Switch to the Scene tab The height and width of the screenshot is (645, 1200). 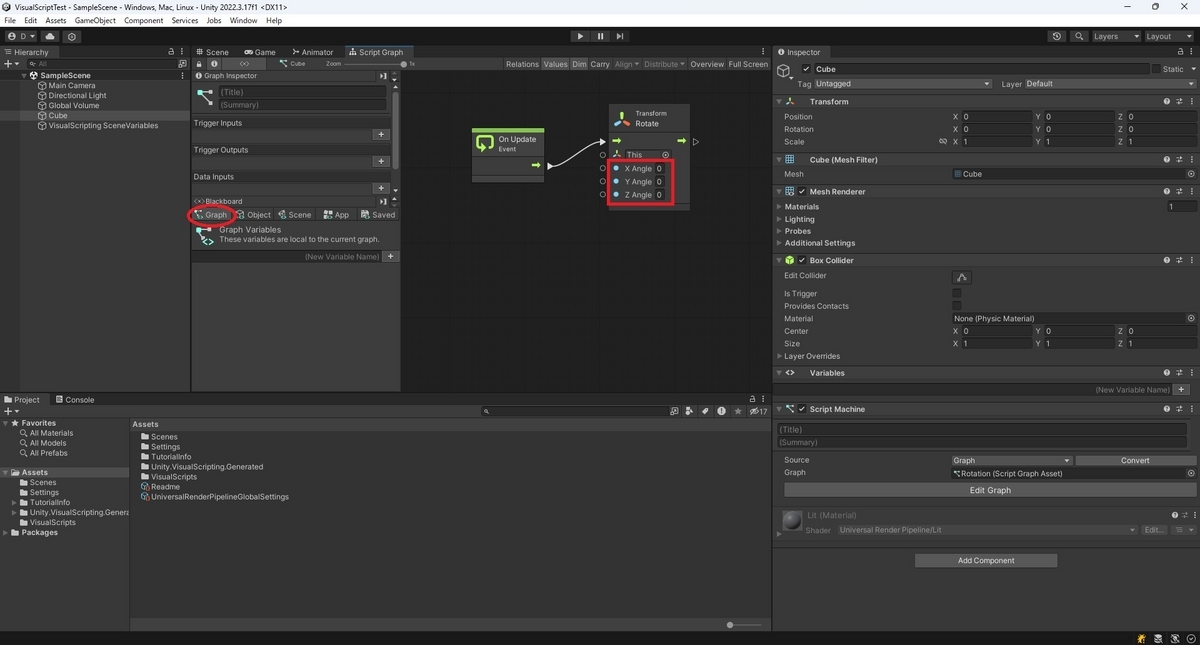pyautogui.click(x=212, y=52)
